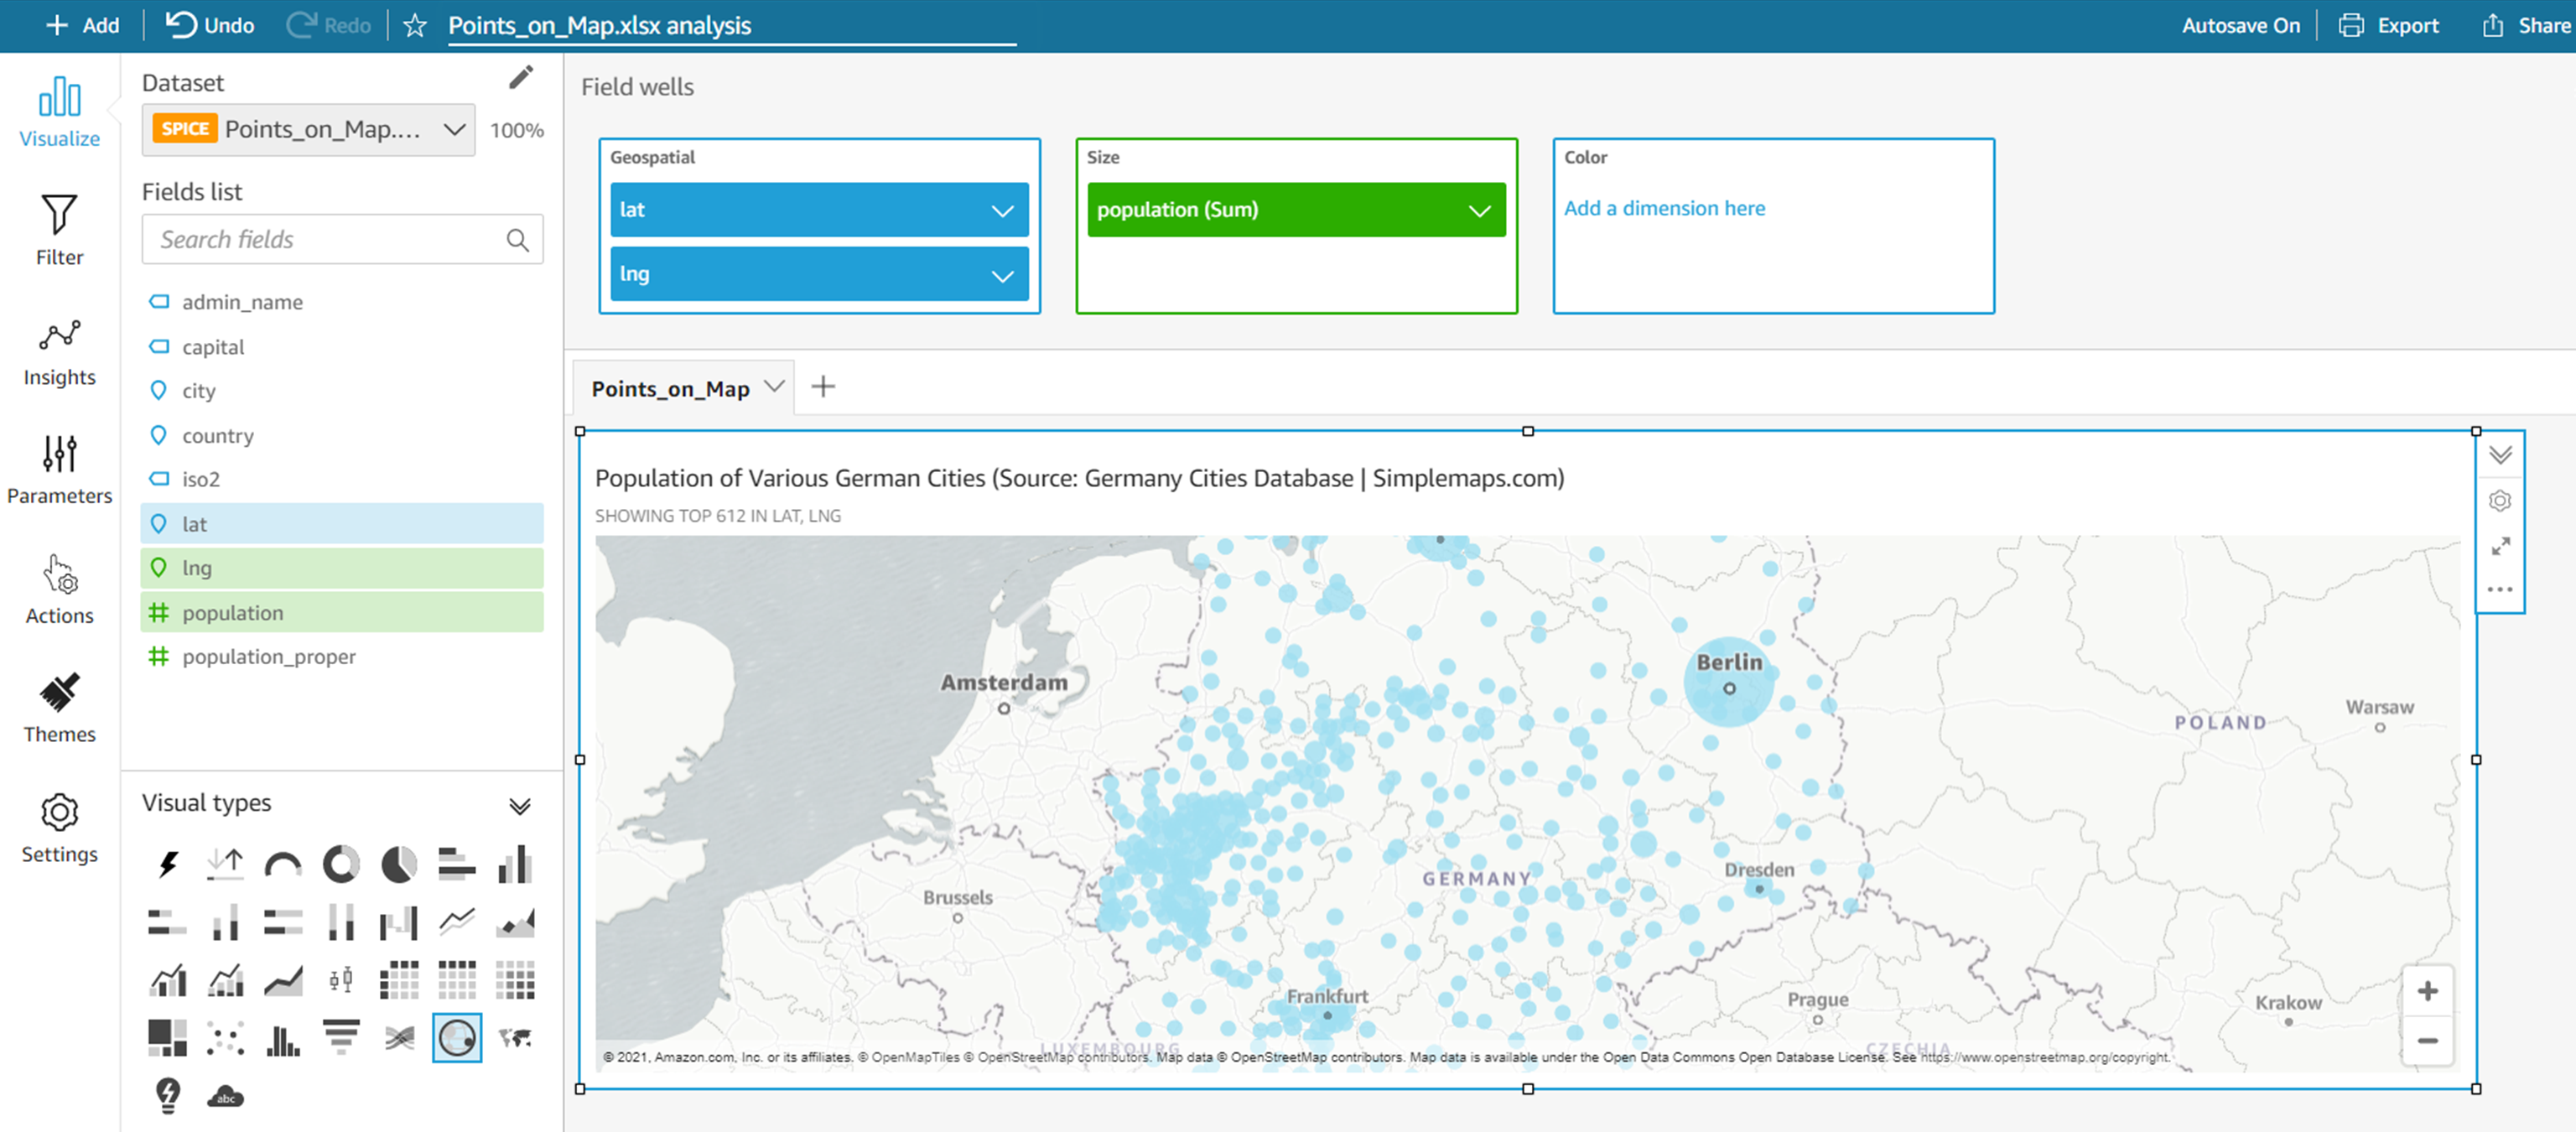Zoom in on the map

[x=2427, y=991]
